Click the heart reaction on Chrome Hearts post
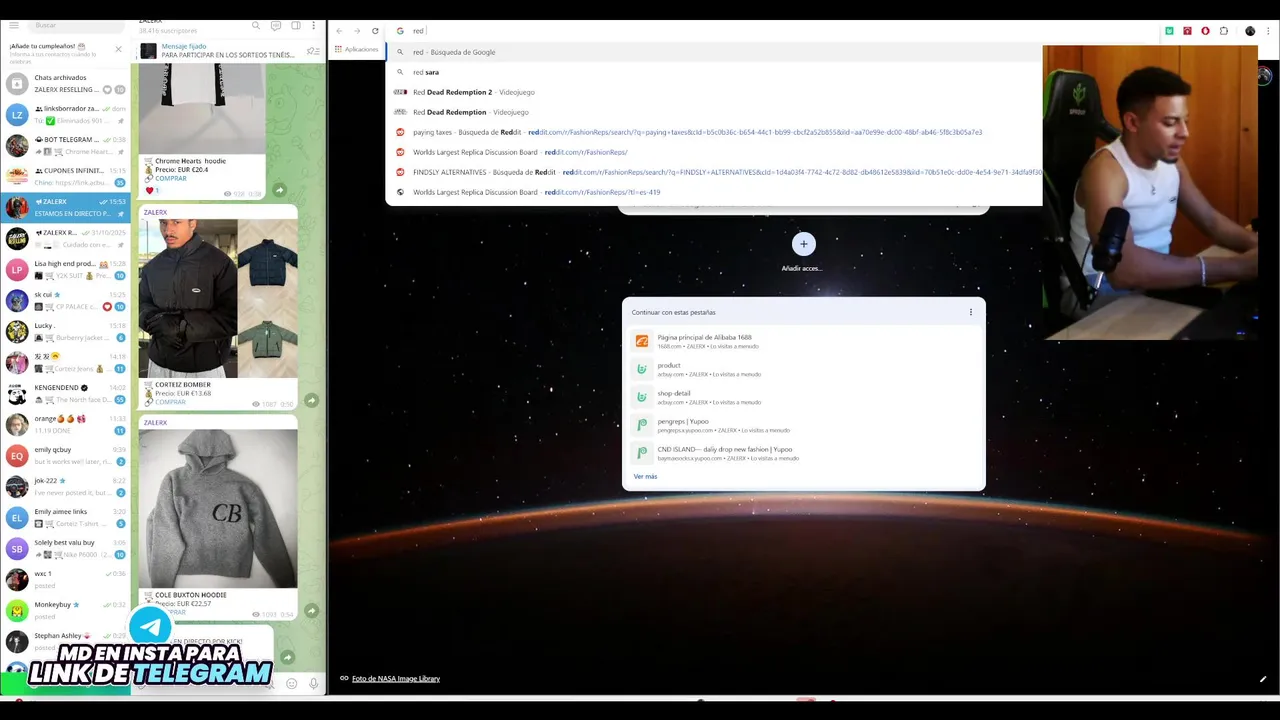Image resolution: width=1280 pixels, height=720 pixels. [152, 190]
